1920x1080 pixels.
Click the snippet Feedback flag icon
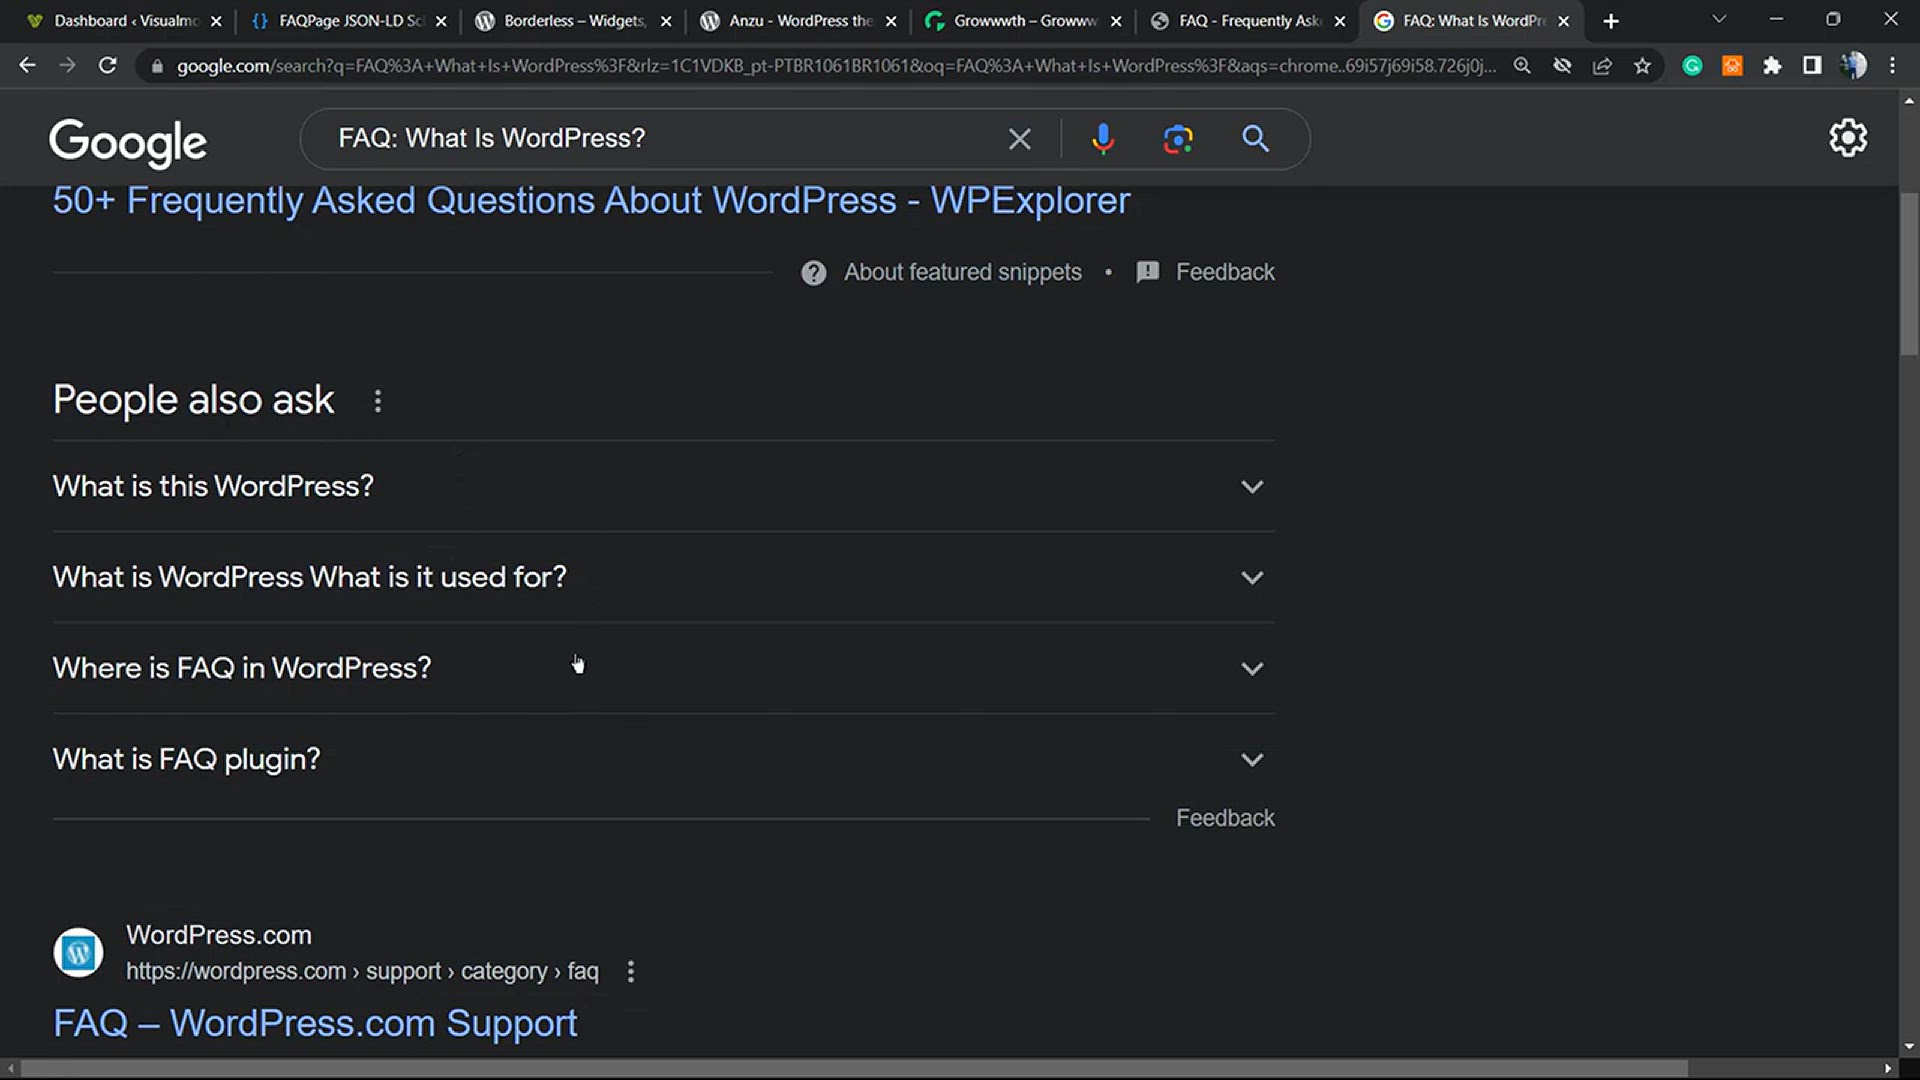(1148, 272)
